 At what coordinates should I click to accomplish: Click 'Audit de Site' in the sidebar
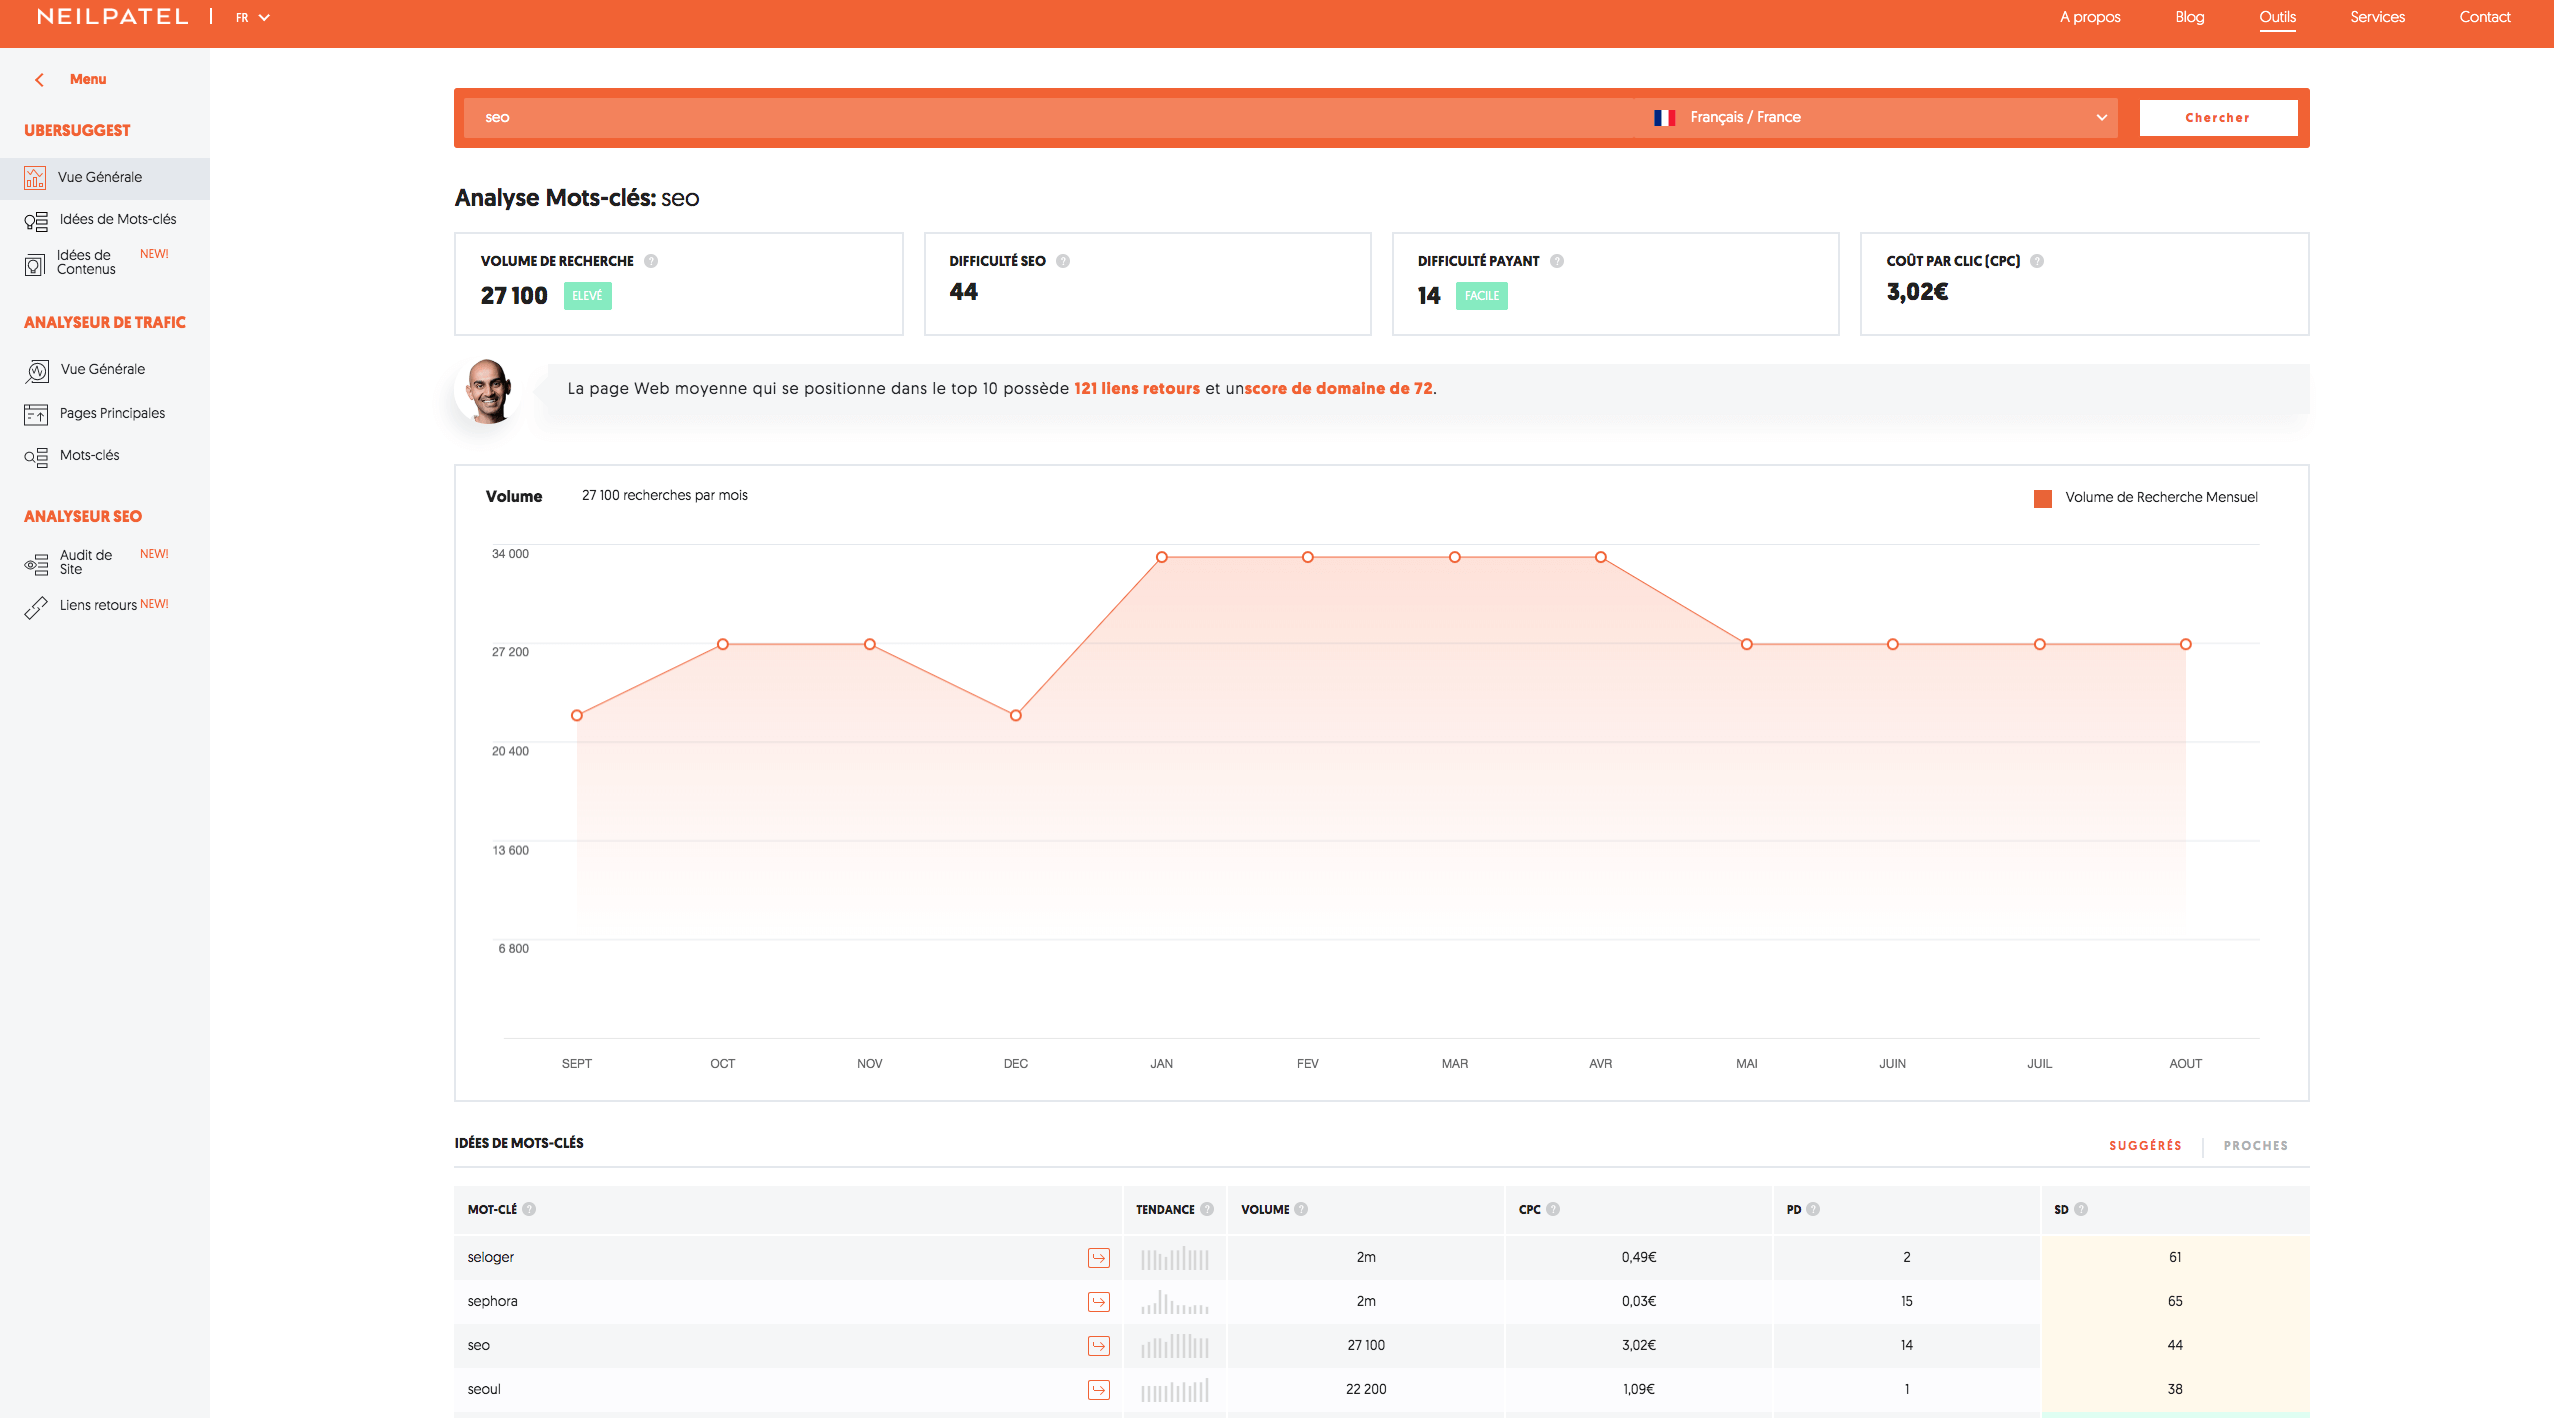(86, 562)
